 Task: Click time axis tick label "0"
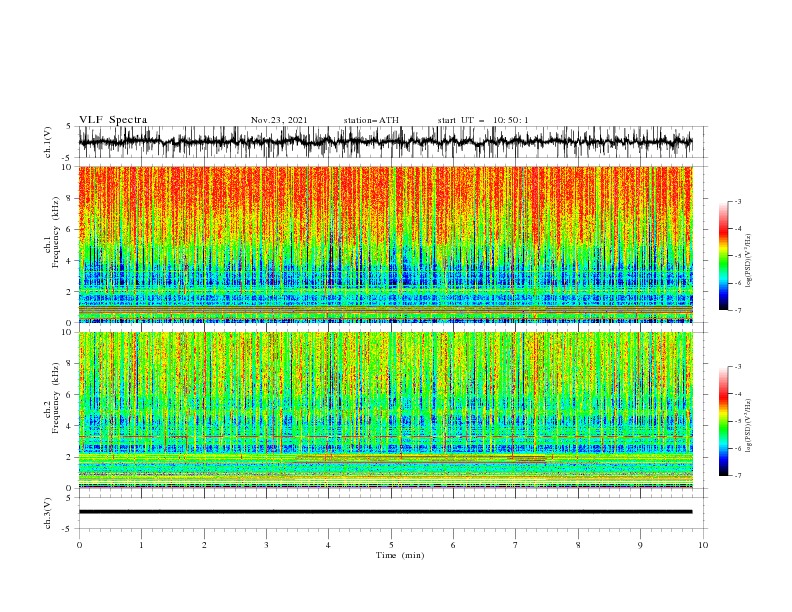79,545
